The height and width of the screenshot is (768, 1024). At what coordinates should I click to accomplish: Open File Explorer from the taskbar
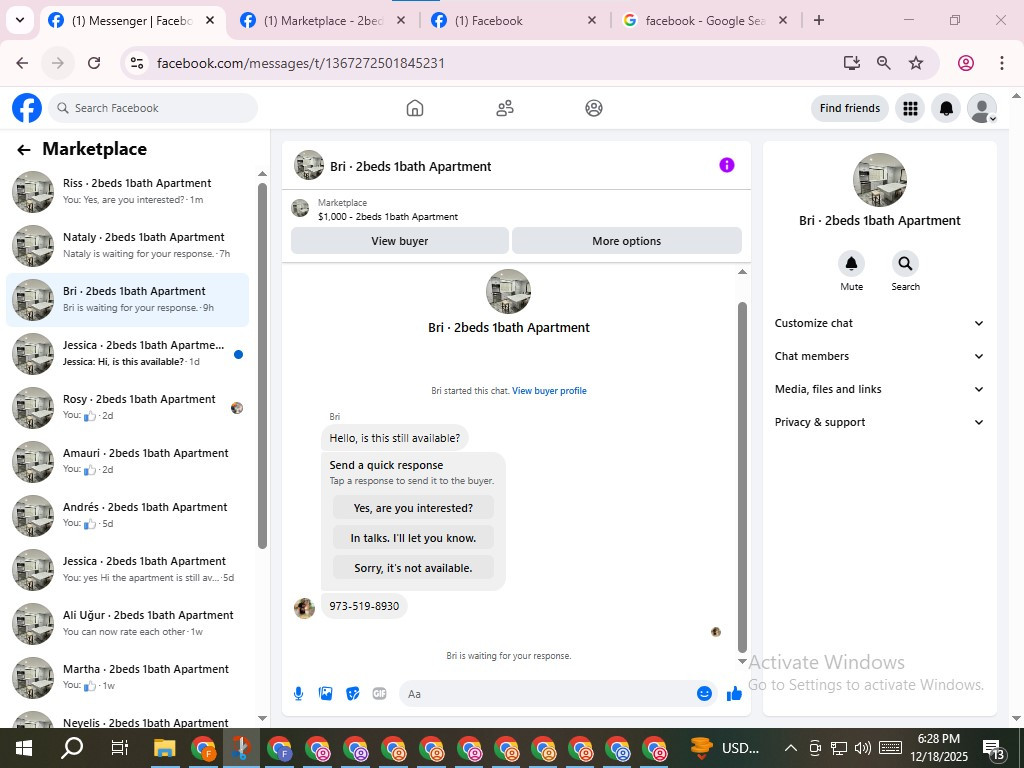165,748
